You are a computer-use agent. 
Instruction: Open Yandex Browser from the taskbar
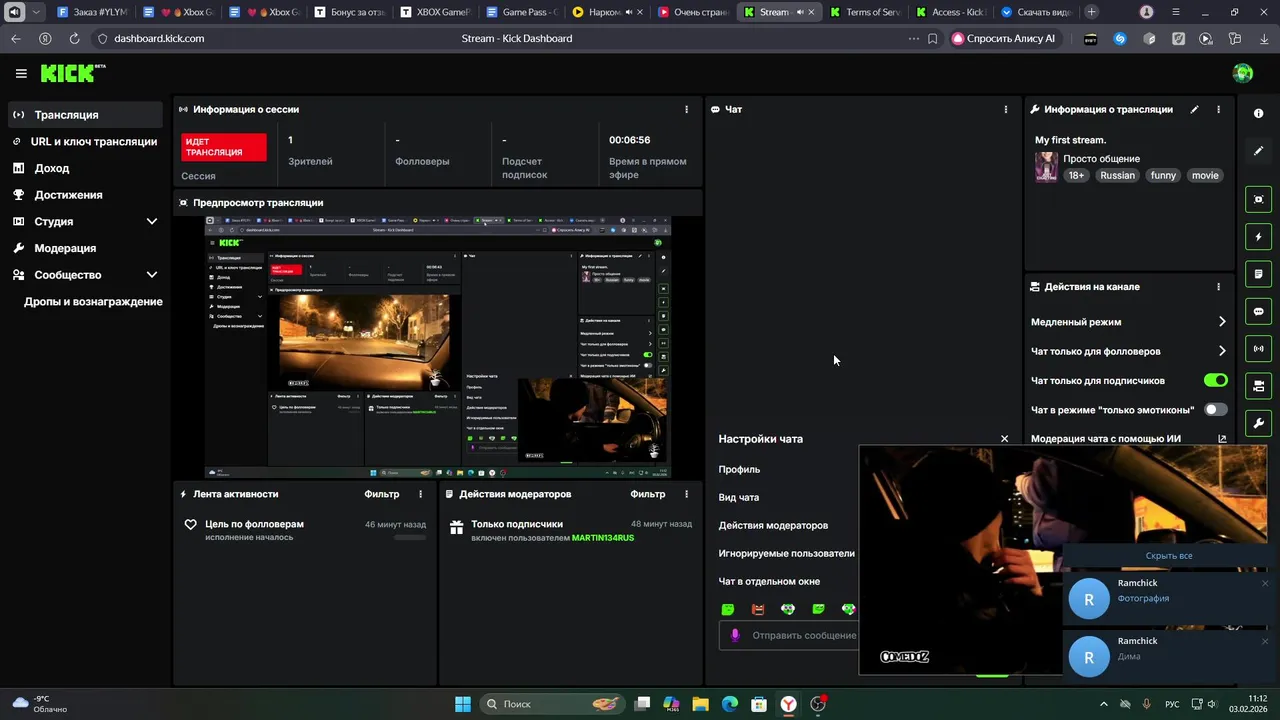coord(789,704)
